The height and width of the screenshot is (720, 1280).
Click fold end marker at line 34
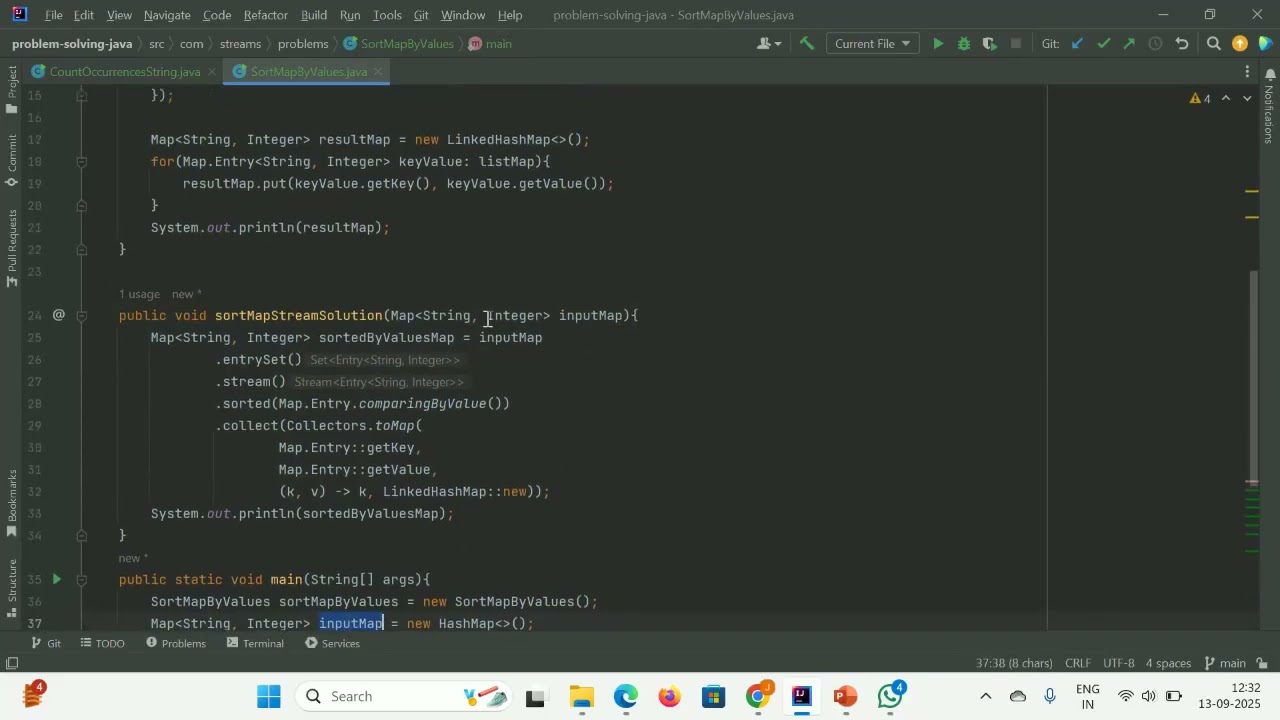pyautogui.click(x=82, y=535)
